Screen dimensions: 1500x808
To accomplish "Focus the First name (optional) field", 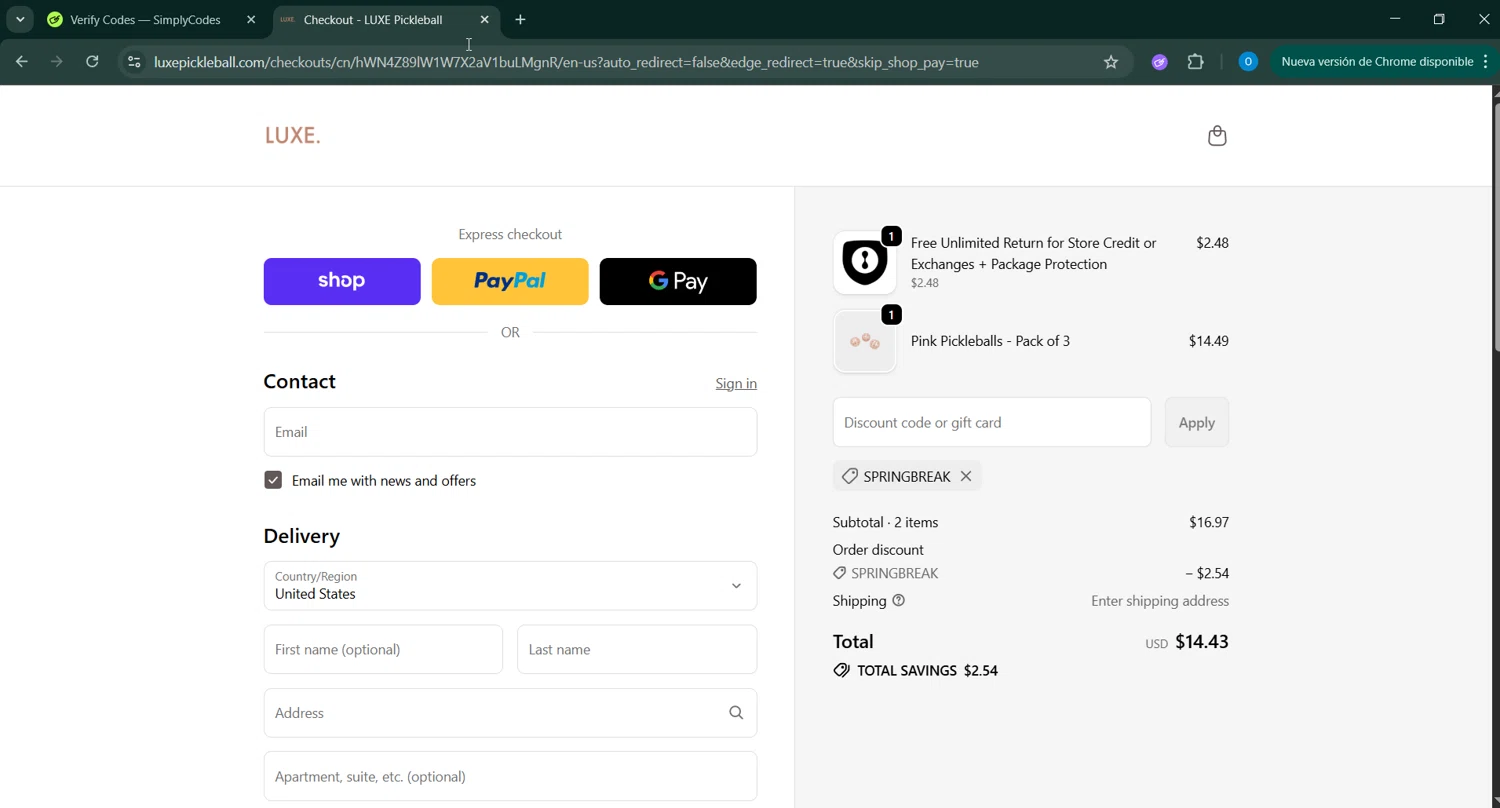I will (383, 650).
